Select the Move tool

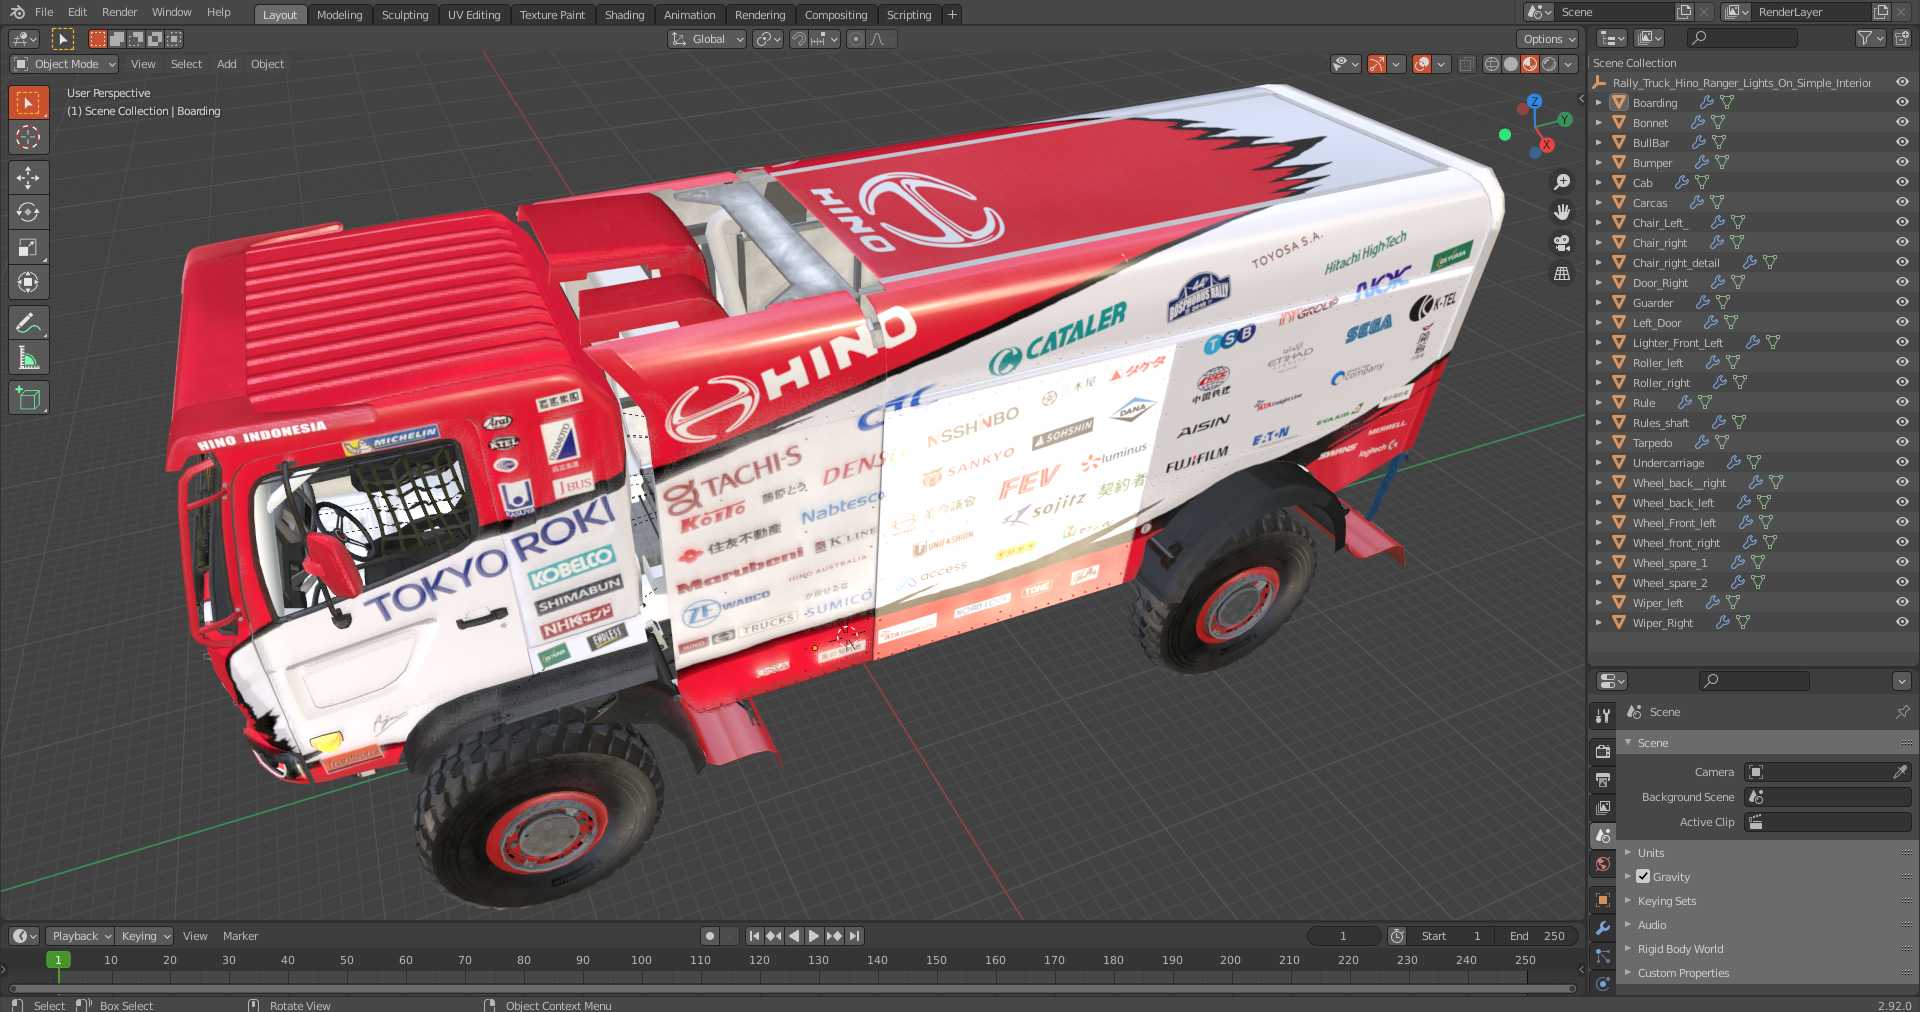(28, 178)
